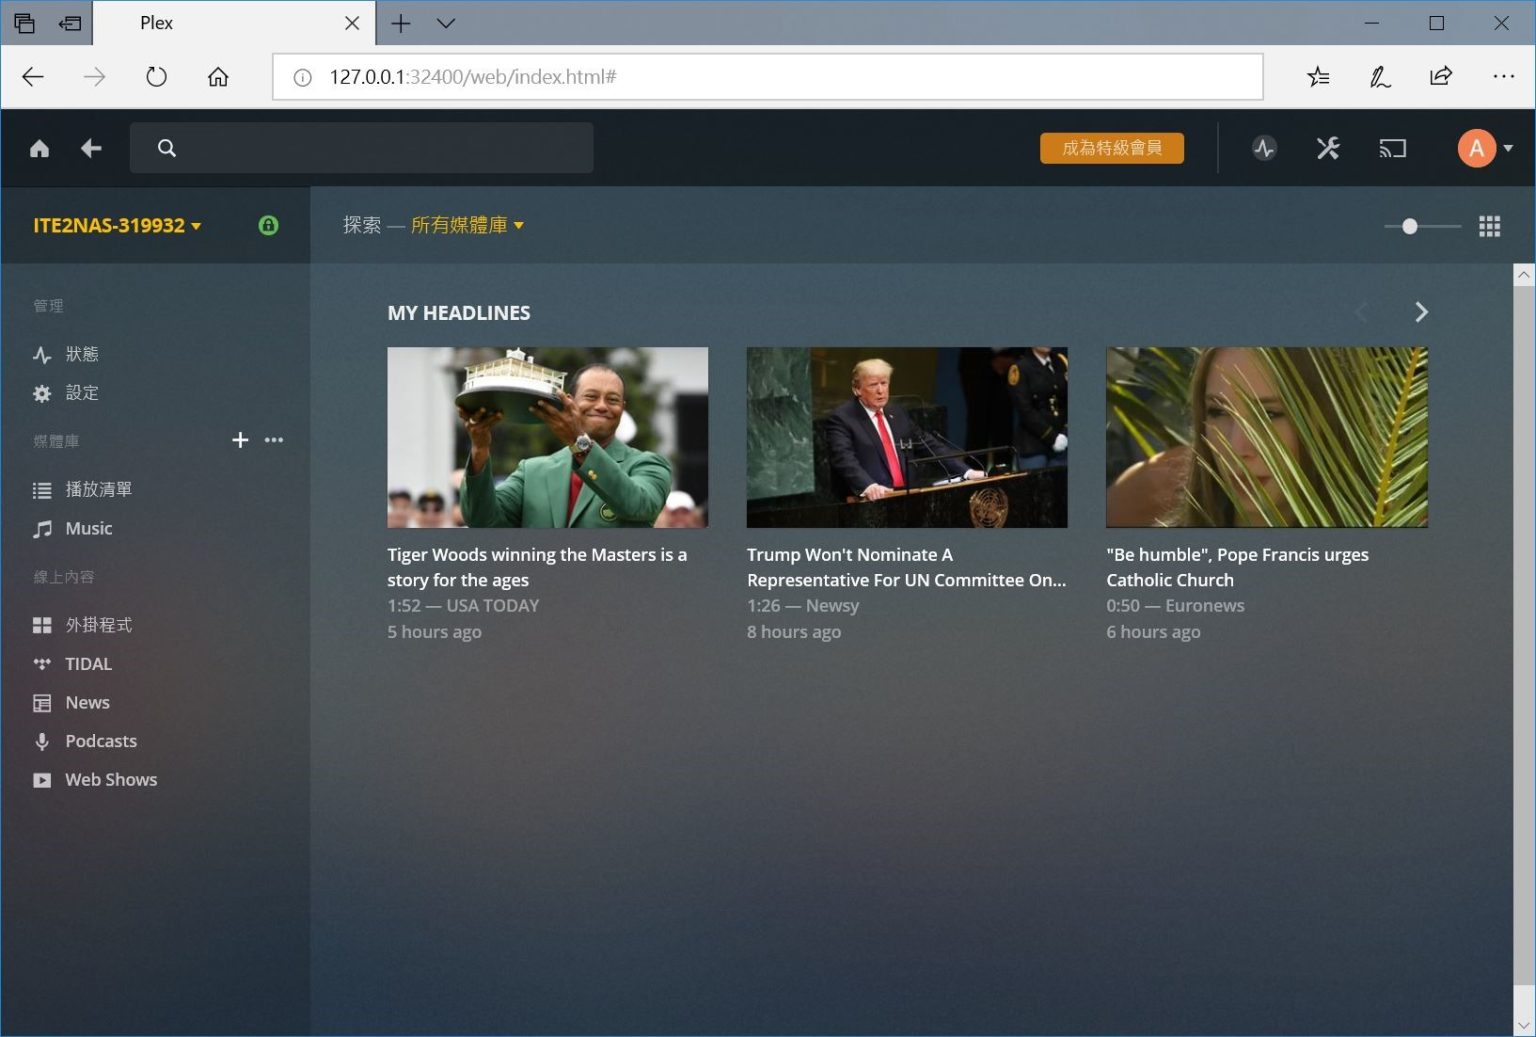This screenshot has height=1037, width=1536.
Task: Open the Pope Francis video thumbnail
Action: (1266, 437)
